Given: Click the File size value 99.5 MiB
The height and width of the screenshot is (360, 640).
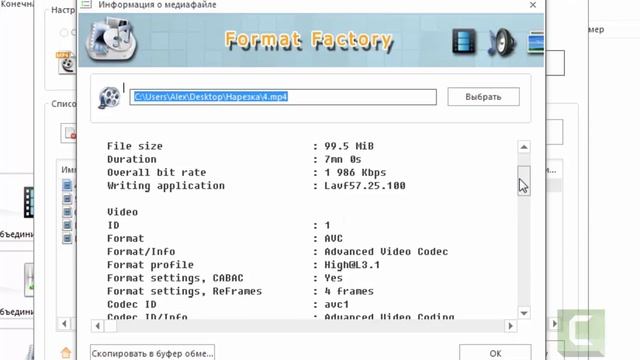Looking at the screenshot, I should (349, 146).
